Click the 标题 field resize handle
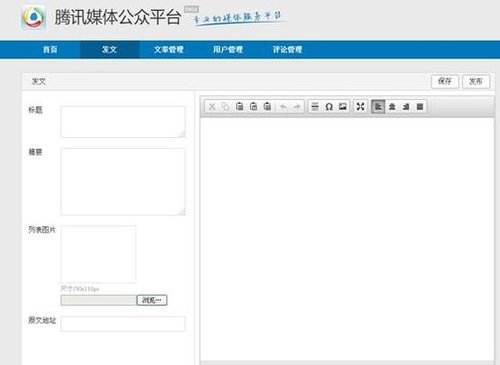Image resolution: width=500 pixels, height=365 pixels. pos(182,134)
